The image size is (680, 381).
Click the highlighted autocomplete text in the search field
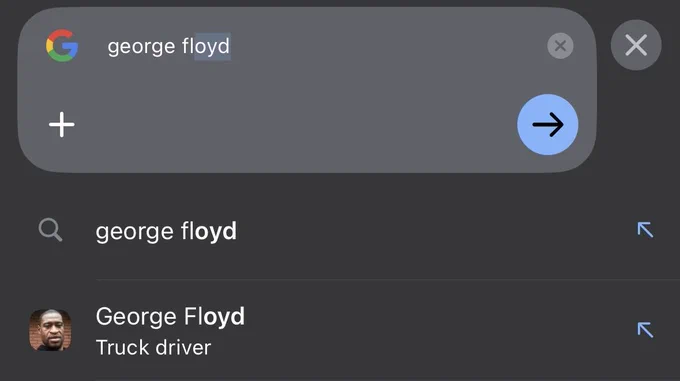[212, 46]
